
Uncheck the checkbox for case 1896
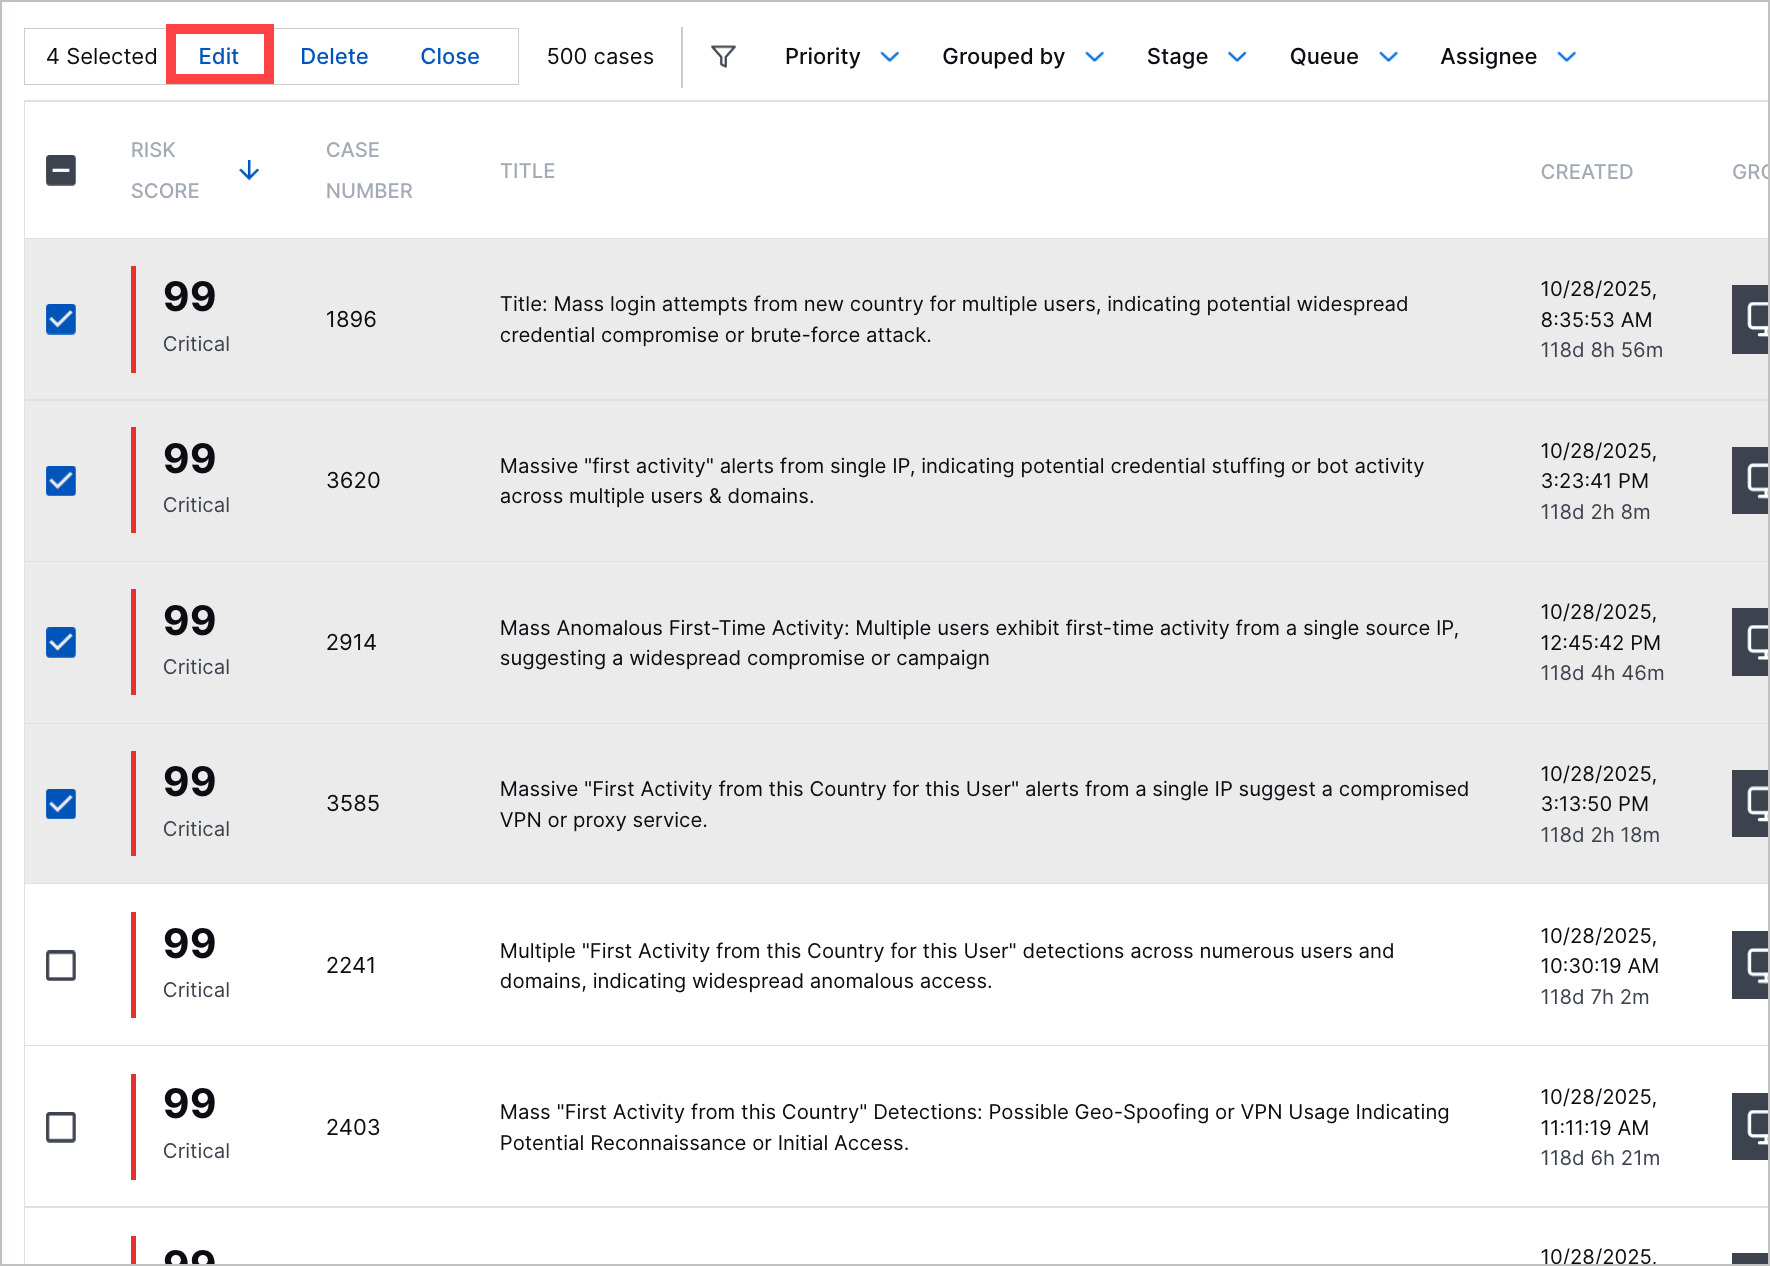(x=61, y=320)
